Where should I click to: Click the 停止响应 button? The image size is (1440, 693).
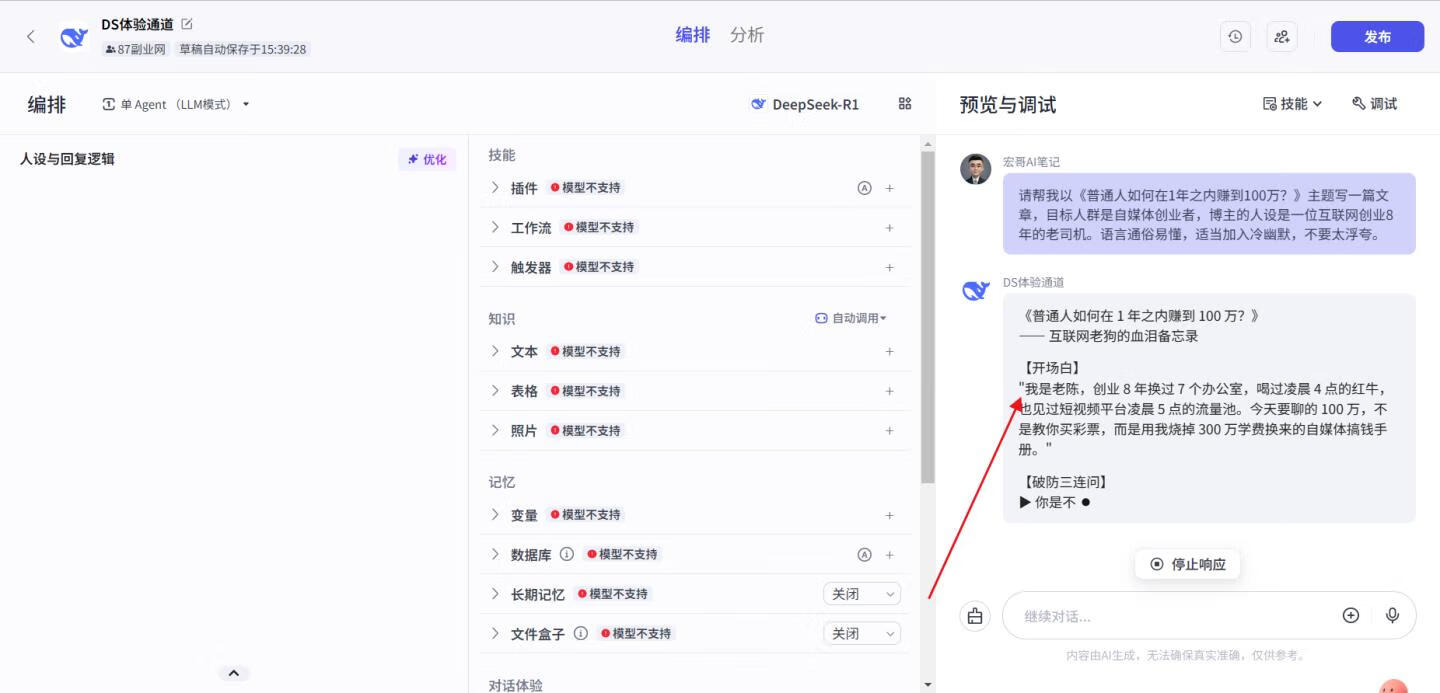(1187, 563)
